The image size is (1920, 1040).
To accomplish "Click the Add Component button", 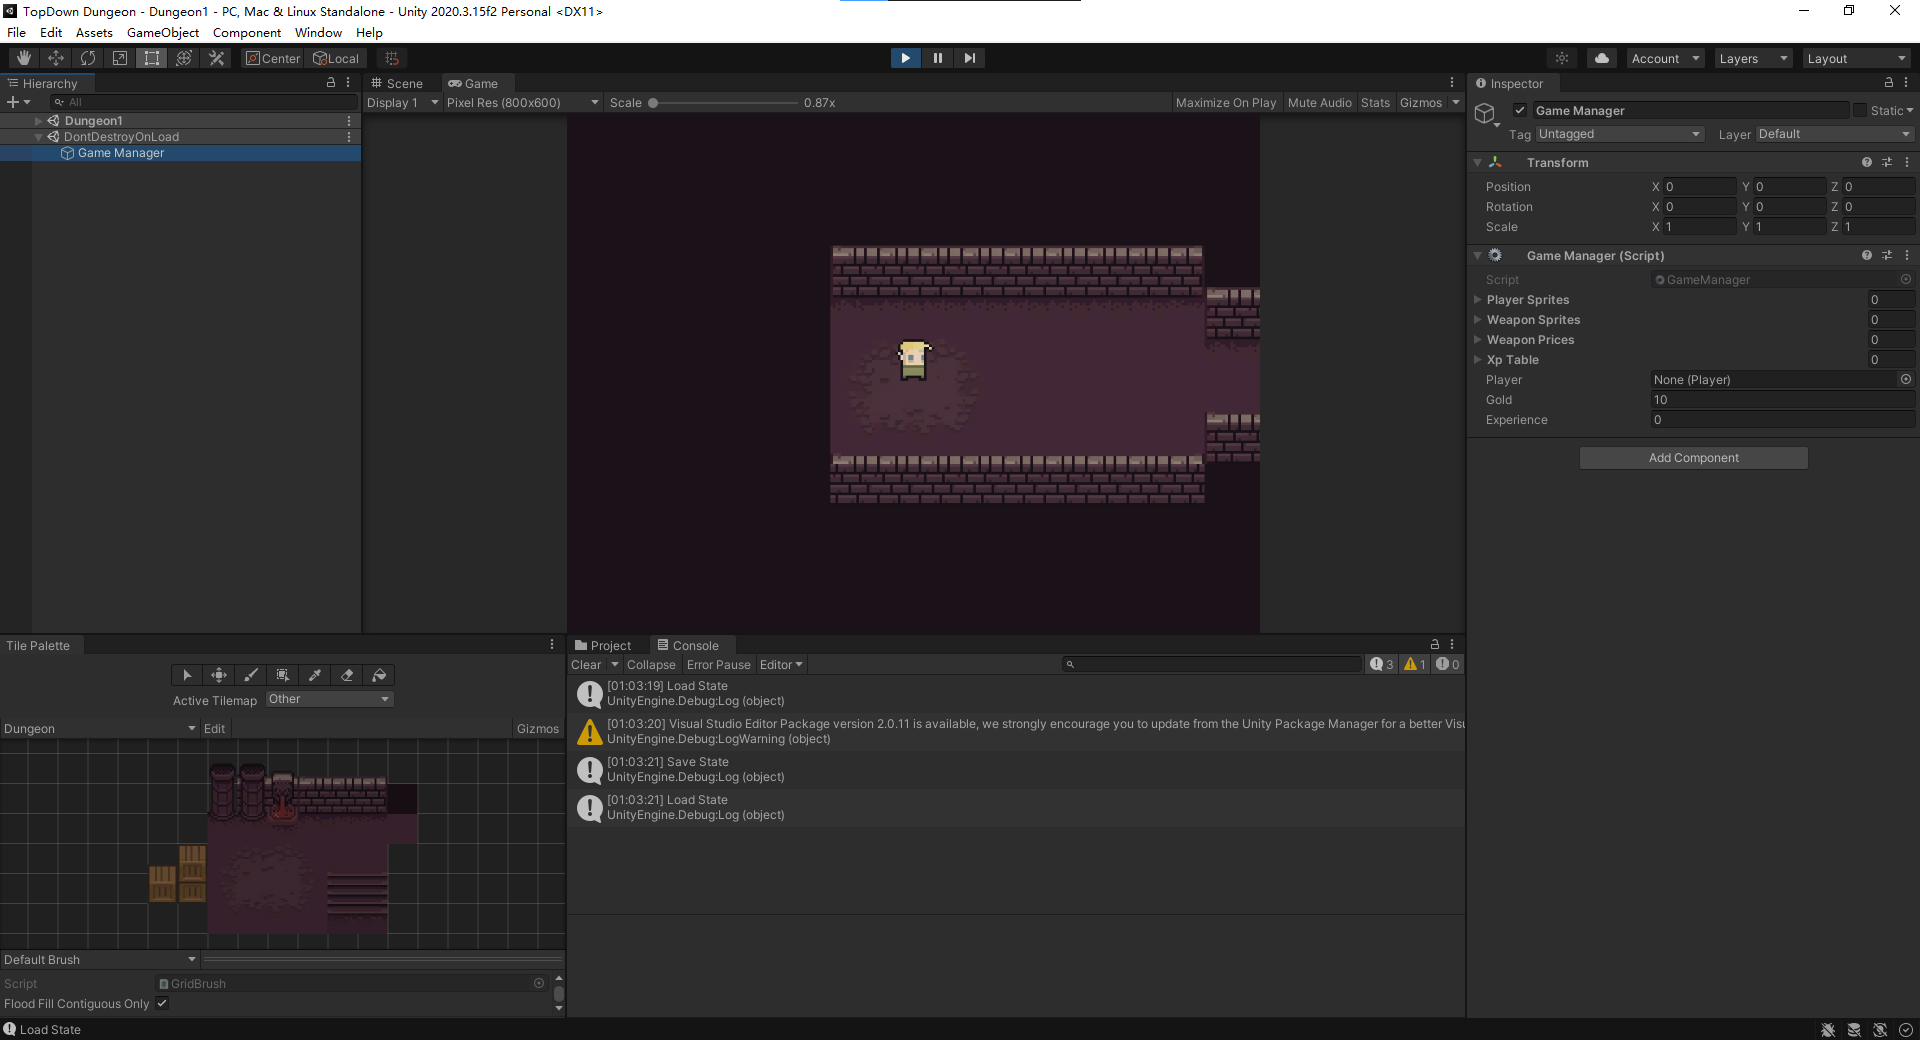I will point(1693,458).
